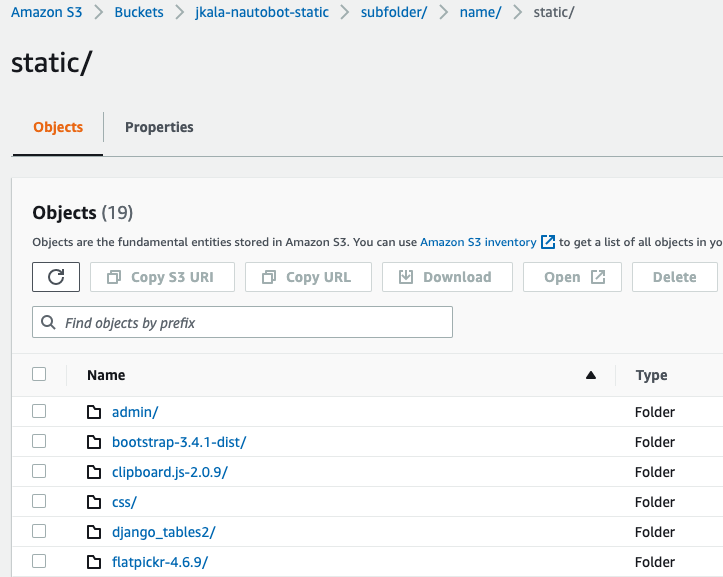Click the folder icon beside clipboard.js-2.0.9/
The image size is (723, 577).
pos(95,472)
